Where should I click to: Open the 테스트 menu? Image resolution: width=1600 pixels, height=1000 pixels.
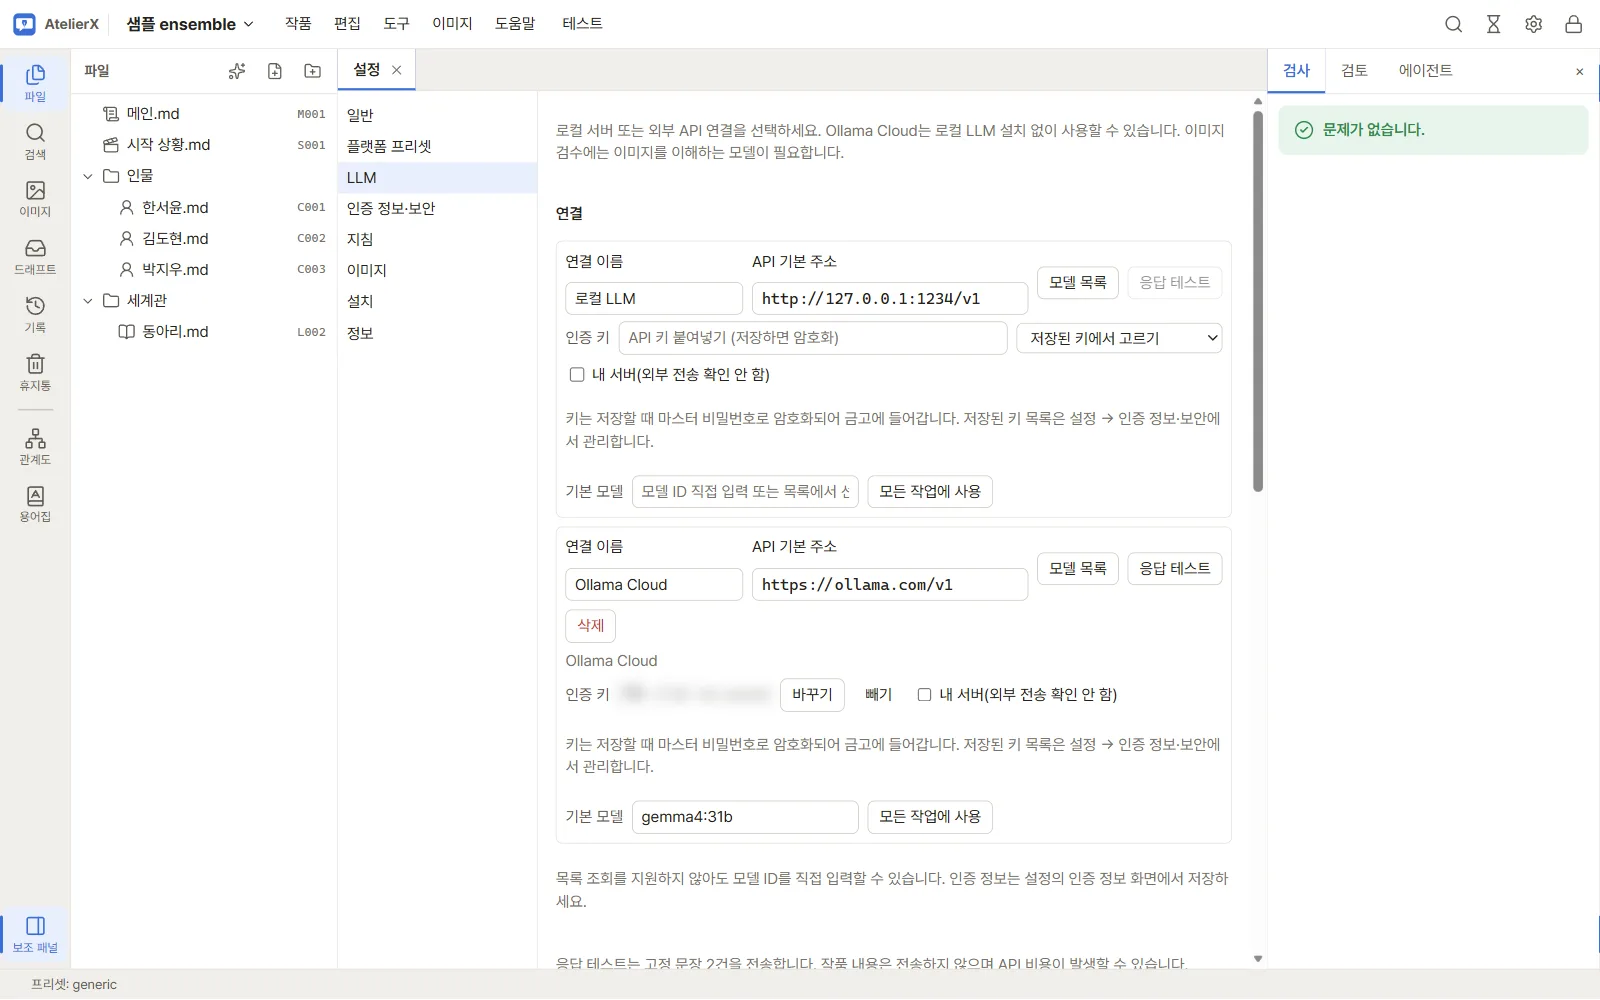(x=582, y=24)
